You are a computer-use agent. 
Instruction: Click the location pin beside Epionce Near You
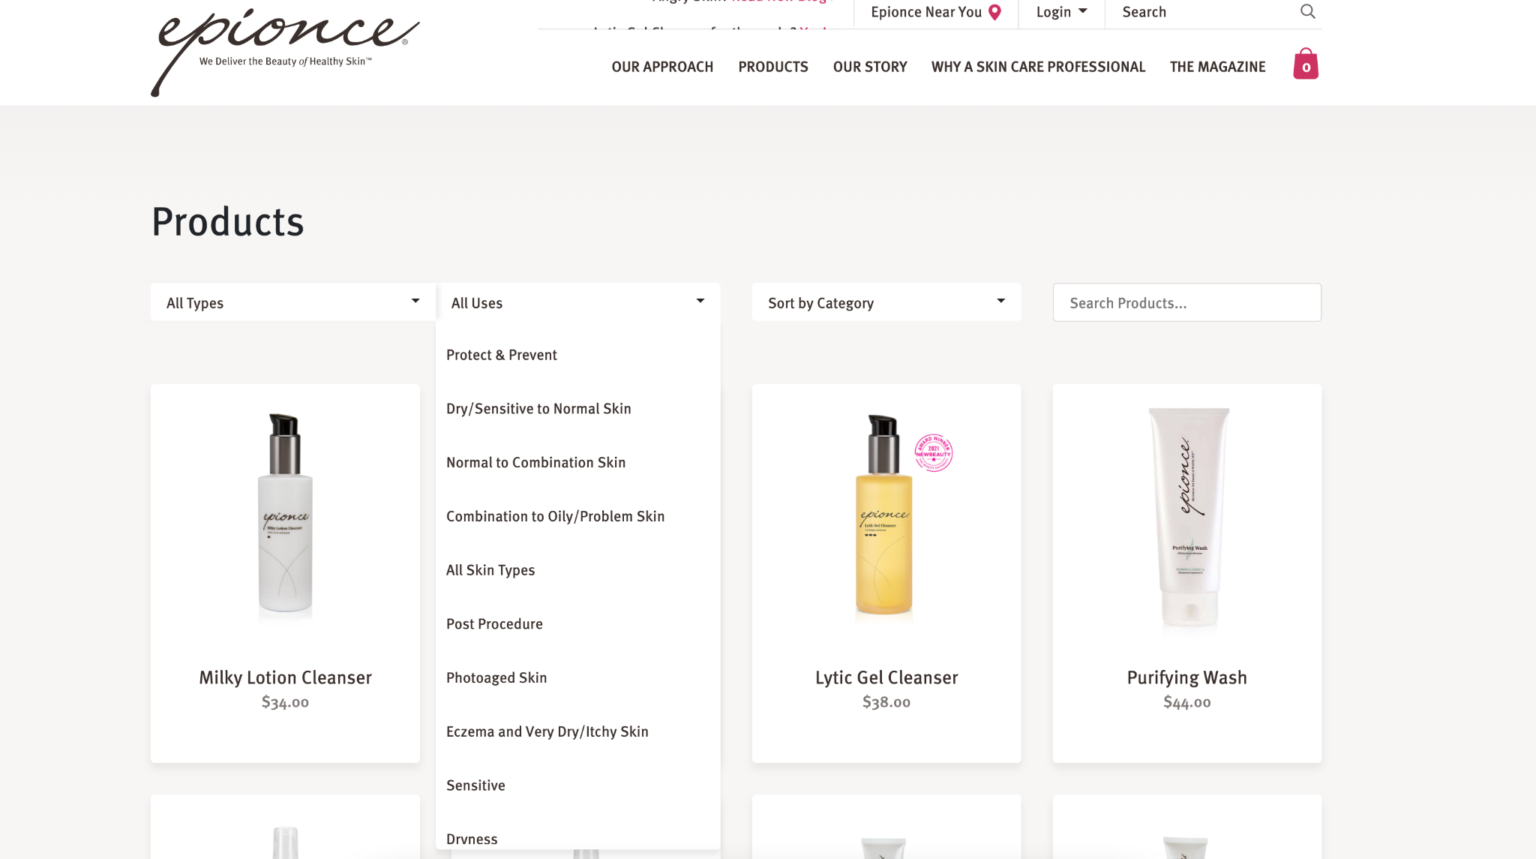pos(994,11)
